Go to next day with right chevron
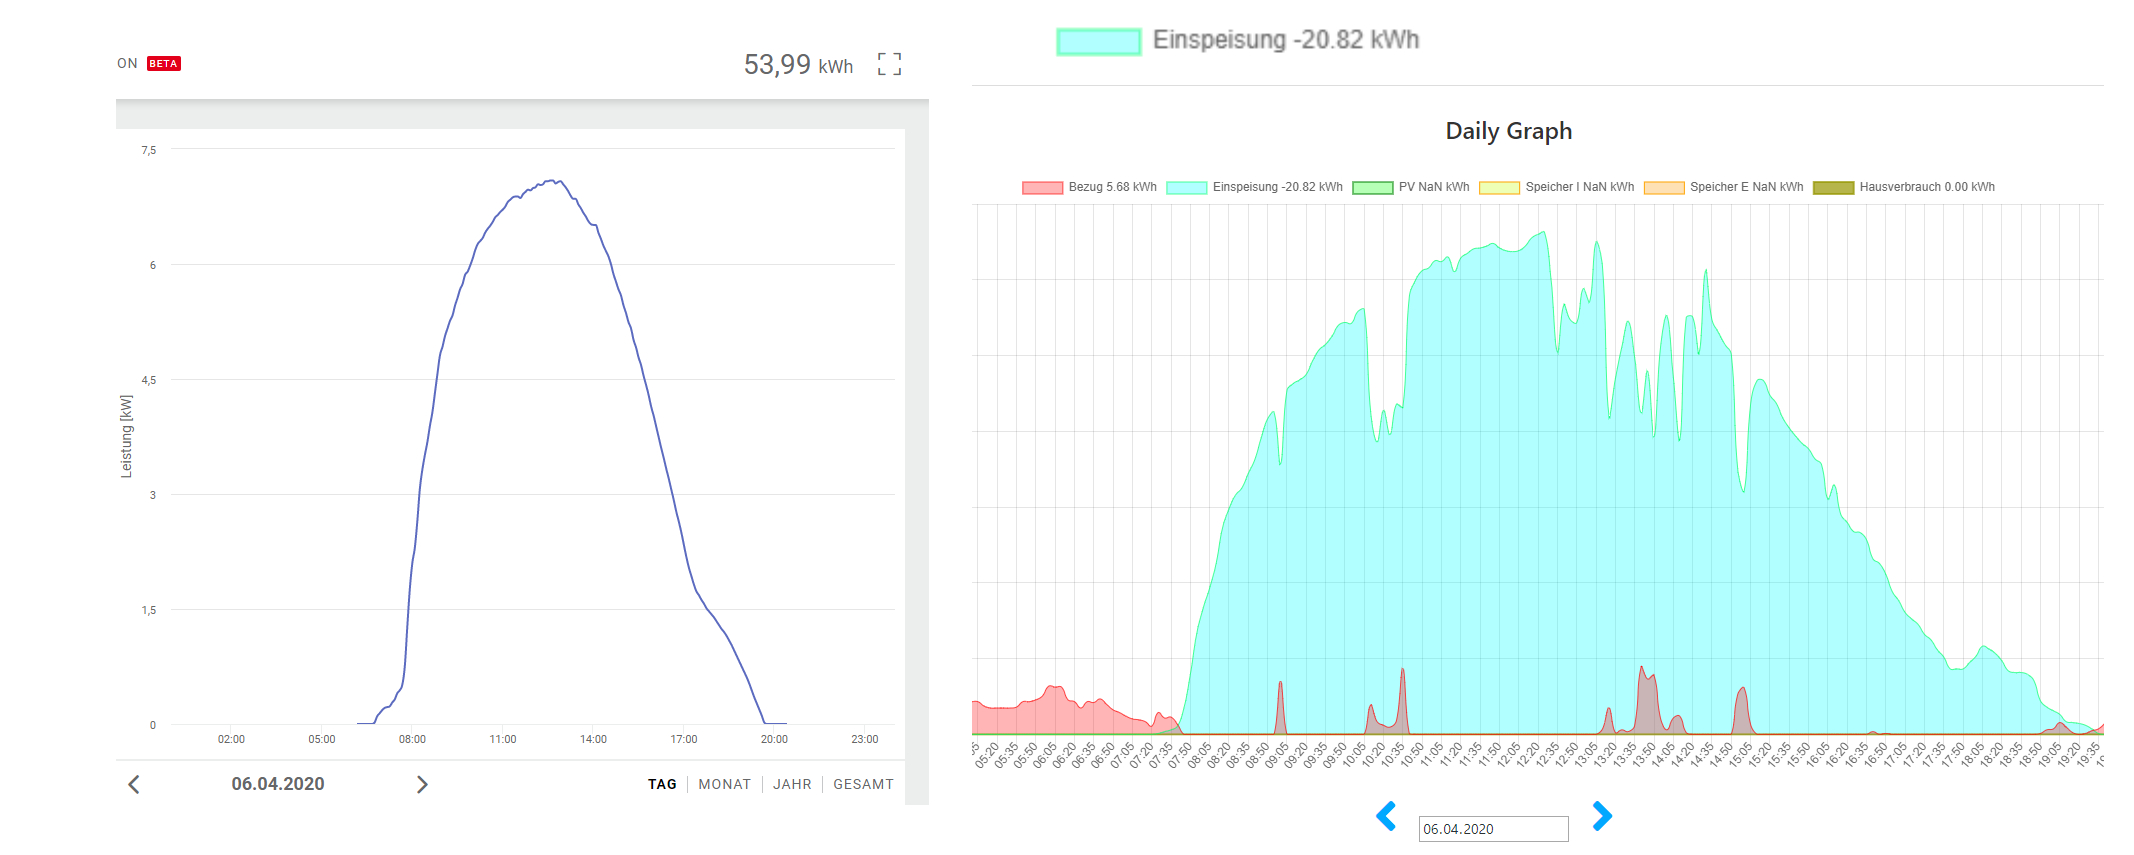 pos(422,785)
